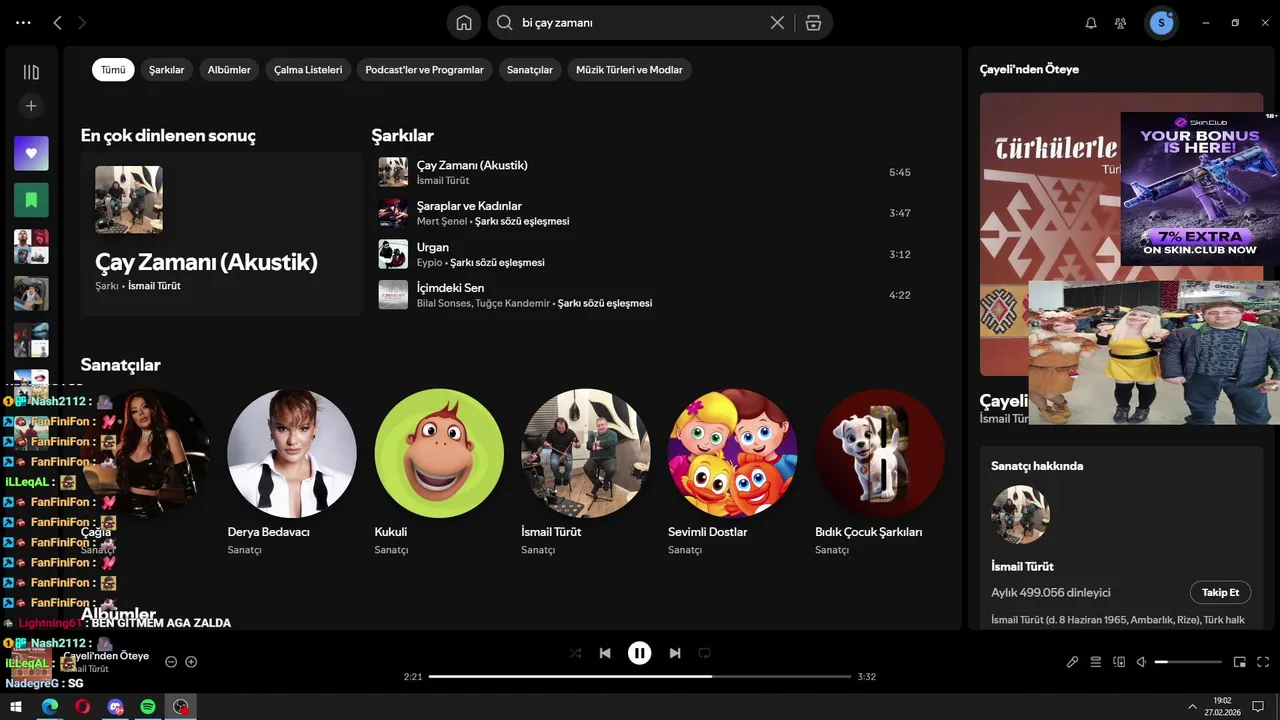Open Derya Bedavacı artist card

292,472
